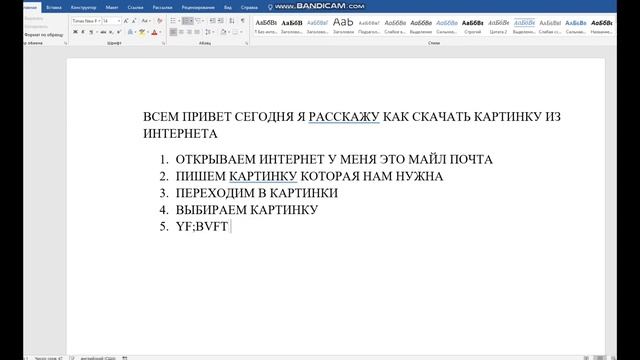The width and height of the screenshot is (640, 360).
Task: Open Clipboard pane launcher
Action: coord(66,43)
